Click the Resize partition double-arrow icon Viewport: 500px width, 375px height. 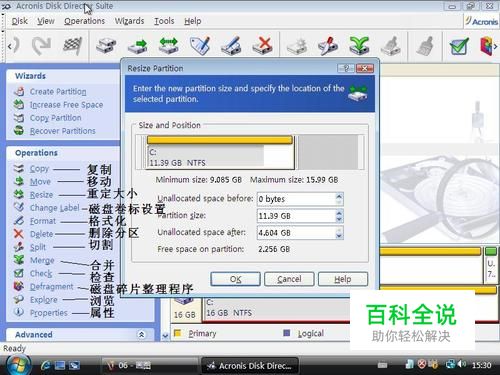pyautogui.click(x=168, y=46)
